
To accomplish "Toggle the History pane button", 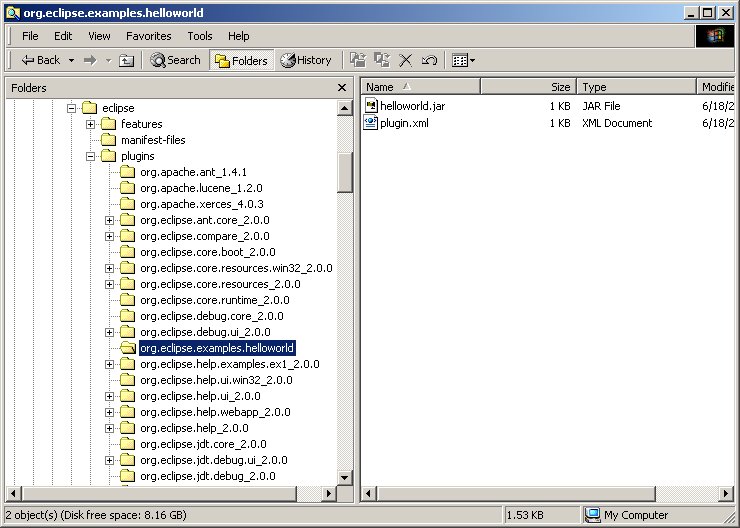I will pyautogui.click(x=306, y=60).
